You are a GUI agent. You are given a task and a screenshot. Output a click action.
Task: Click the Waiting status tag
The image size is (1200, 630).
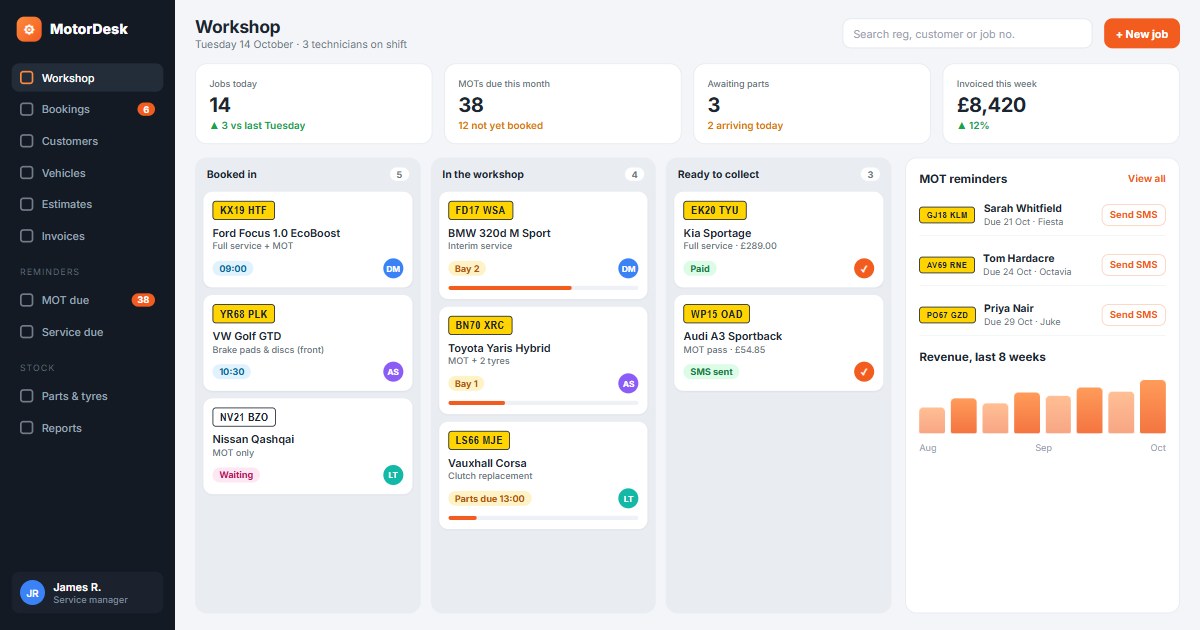click(x=236, y=475)
